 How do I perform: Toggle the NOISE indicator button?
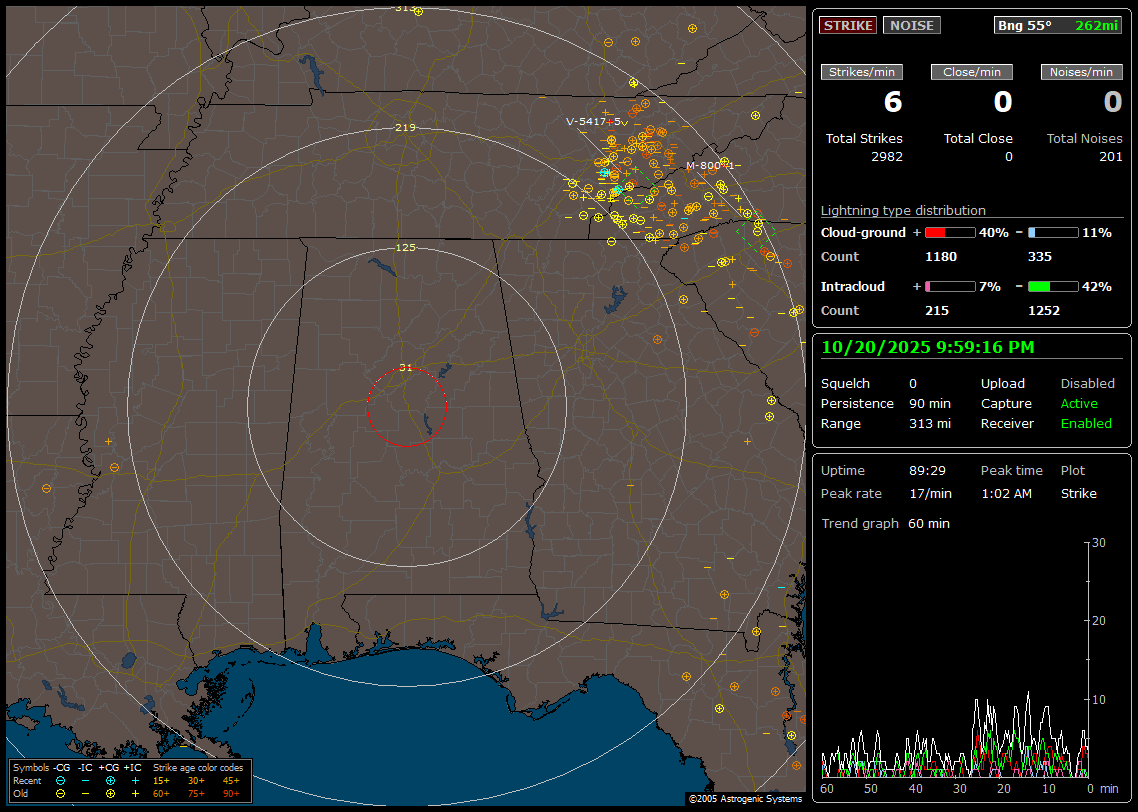pyautogui.click(x=911, y=25)
